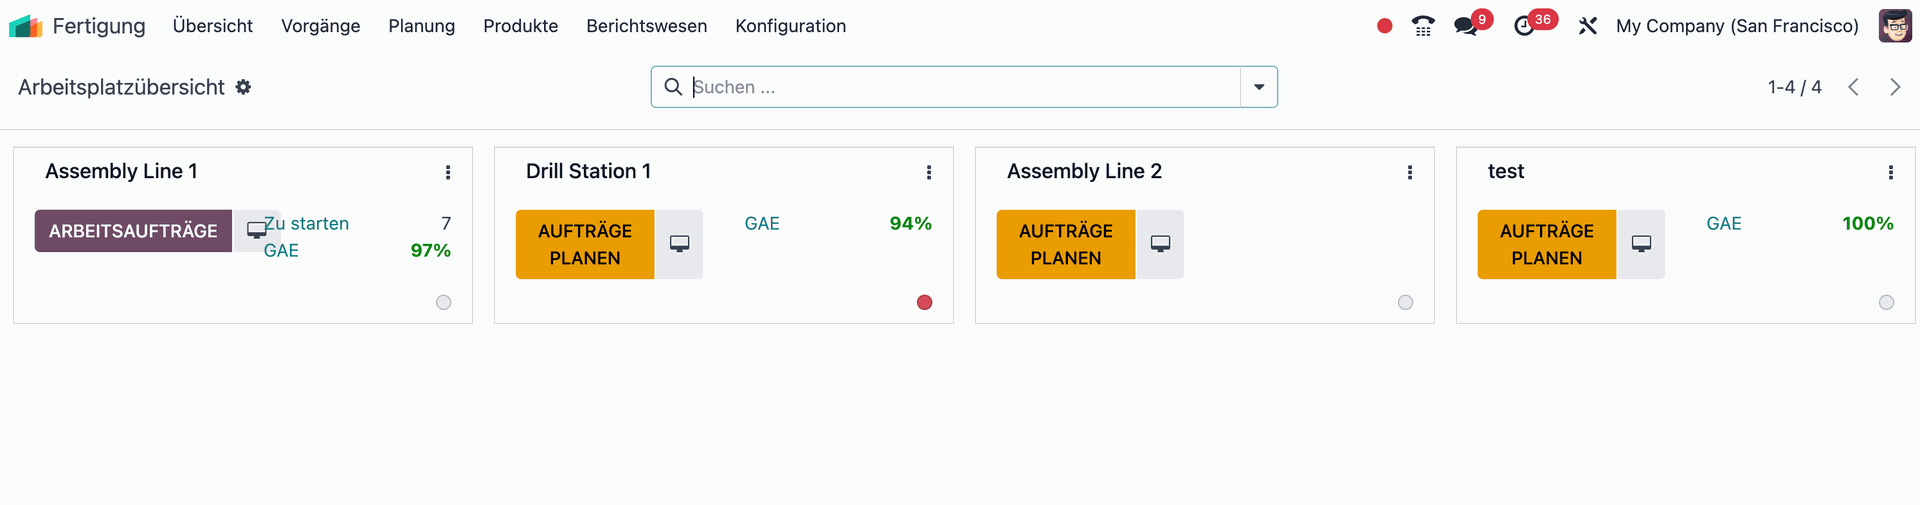Open the Vorgänge menu
This screenshot has height=505, width=1920.
click(320, 26)
